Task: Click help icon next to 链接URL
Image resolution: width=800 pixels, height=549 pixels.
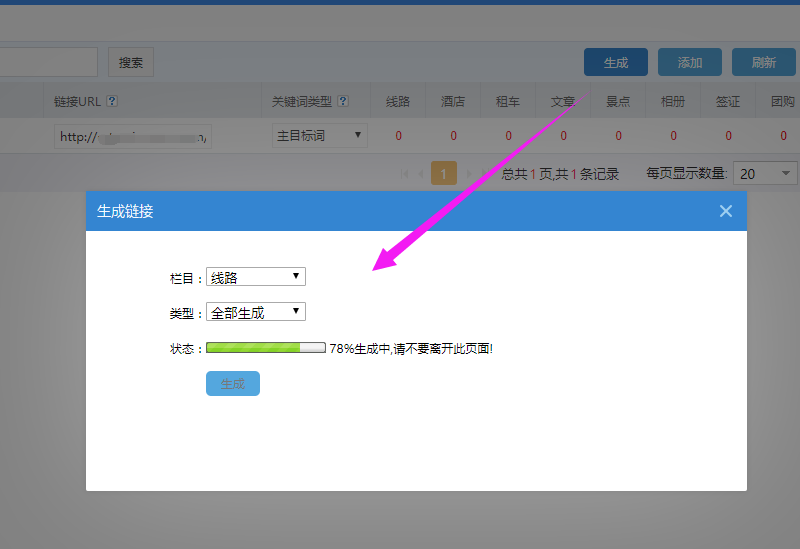Action: coord(112,101)
